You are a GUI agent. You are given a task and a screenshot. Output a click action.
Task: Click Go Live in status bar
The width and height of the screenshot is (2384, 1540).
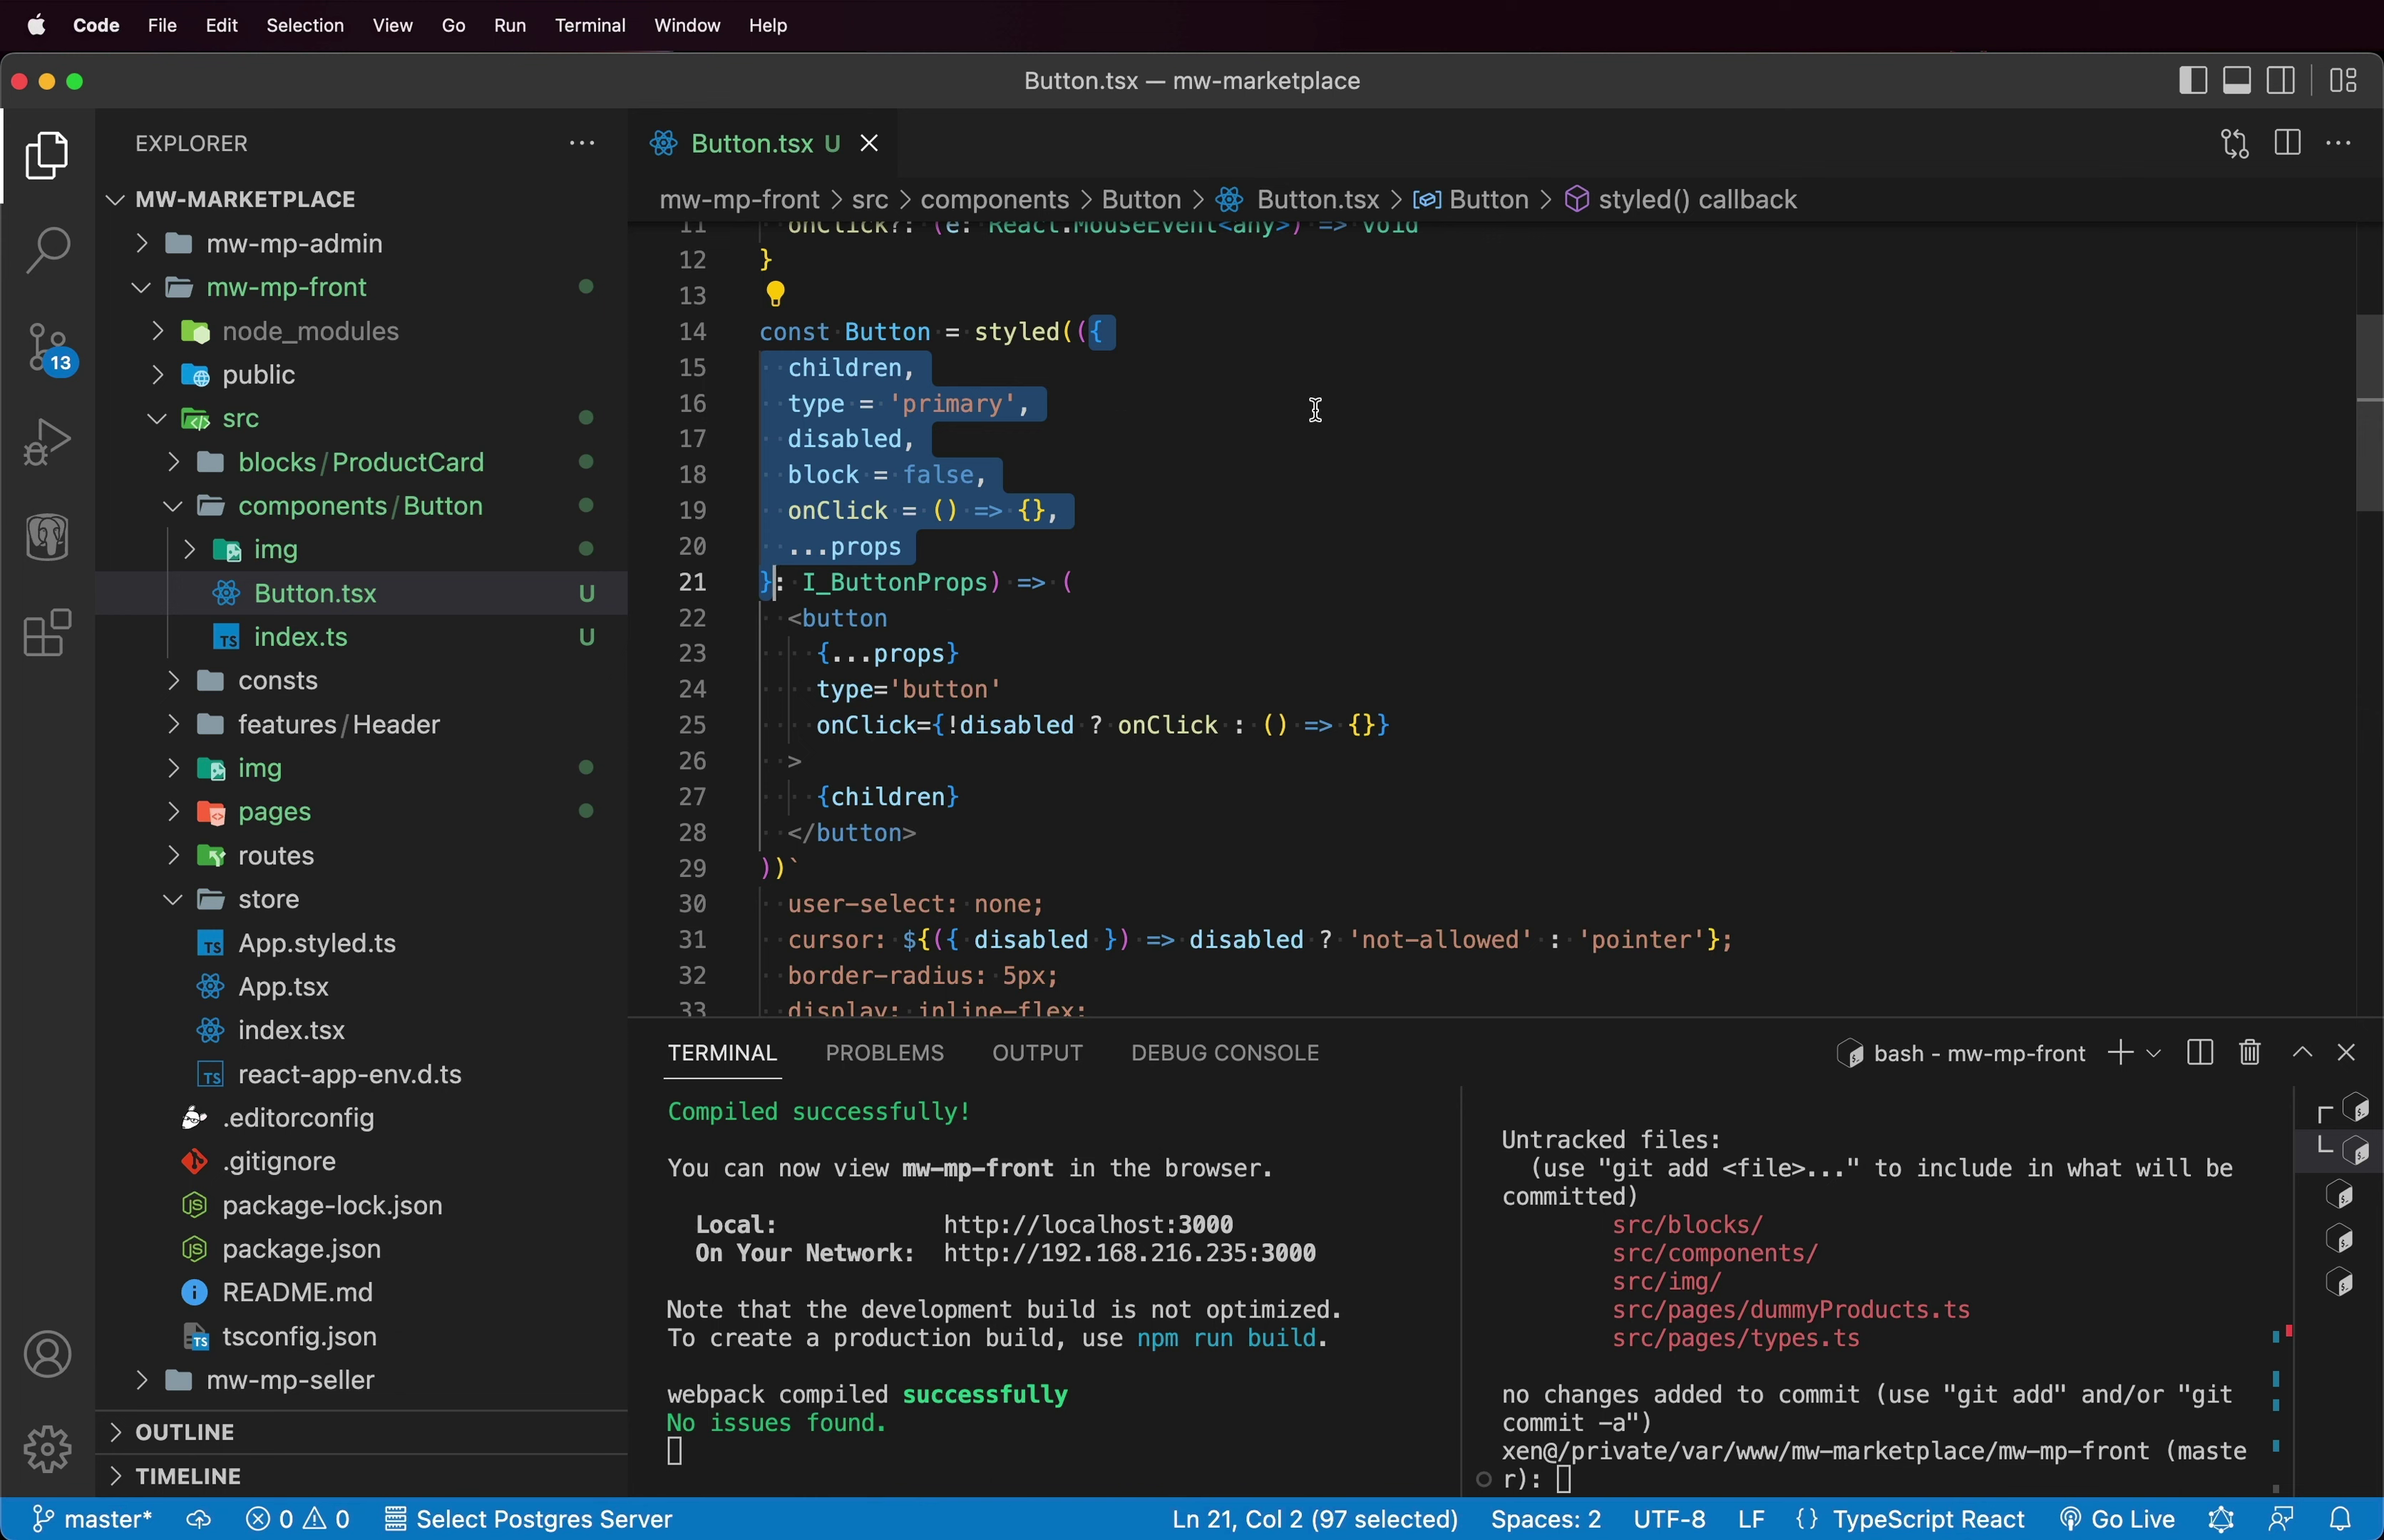[2117, 1519]
